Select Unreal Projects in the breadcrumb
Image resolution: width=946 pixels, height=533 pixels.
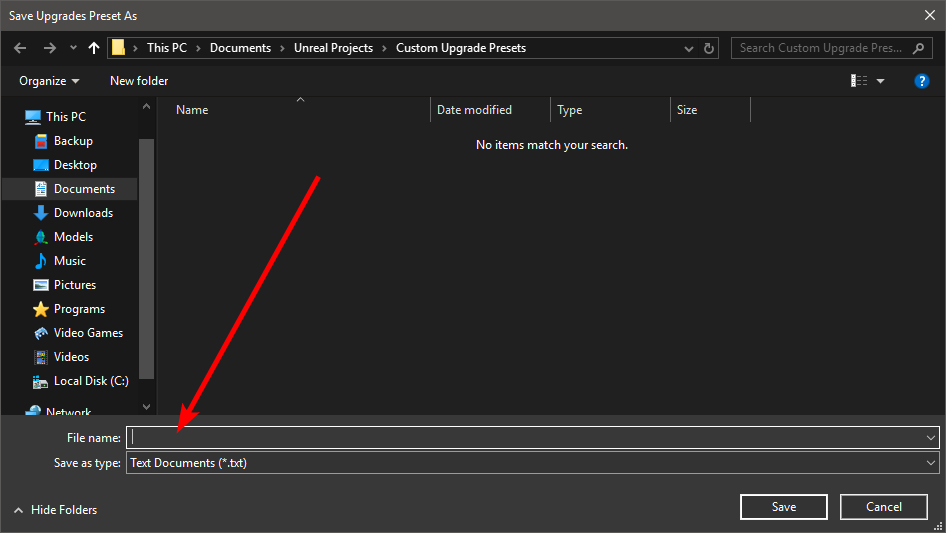click(333, 48)
